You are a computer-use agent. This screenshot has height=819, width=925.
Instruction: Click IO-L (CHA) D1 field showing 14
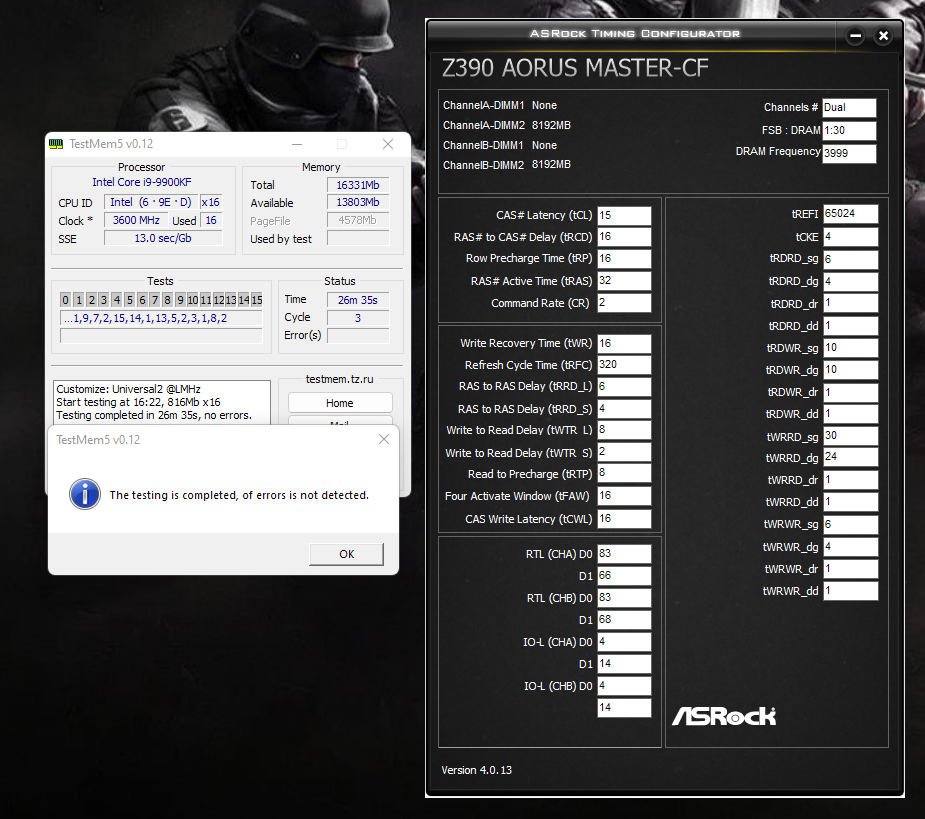[x=624, y=664]
